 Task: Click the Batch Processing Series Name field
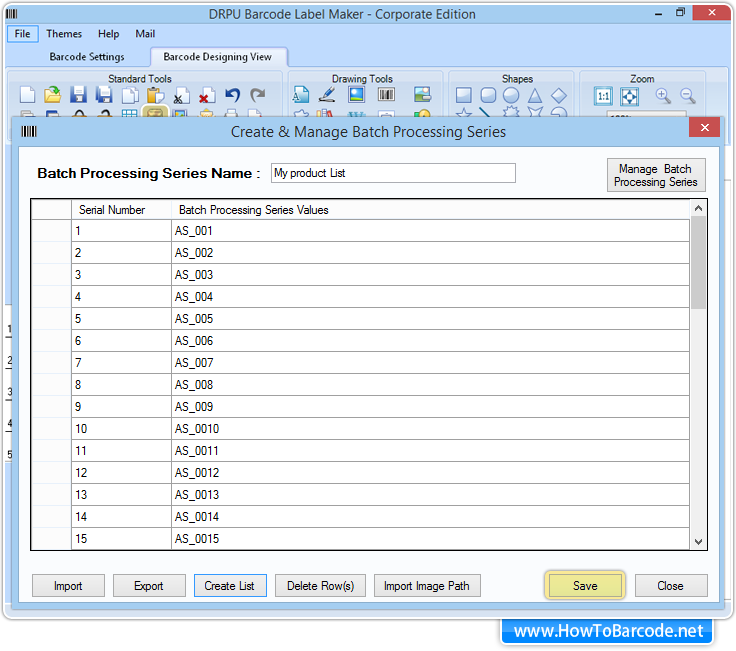coord(393,173)
